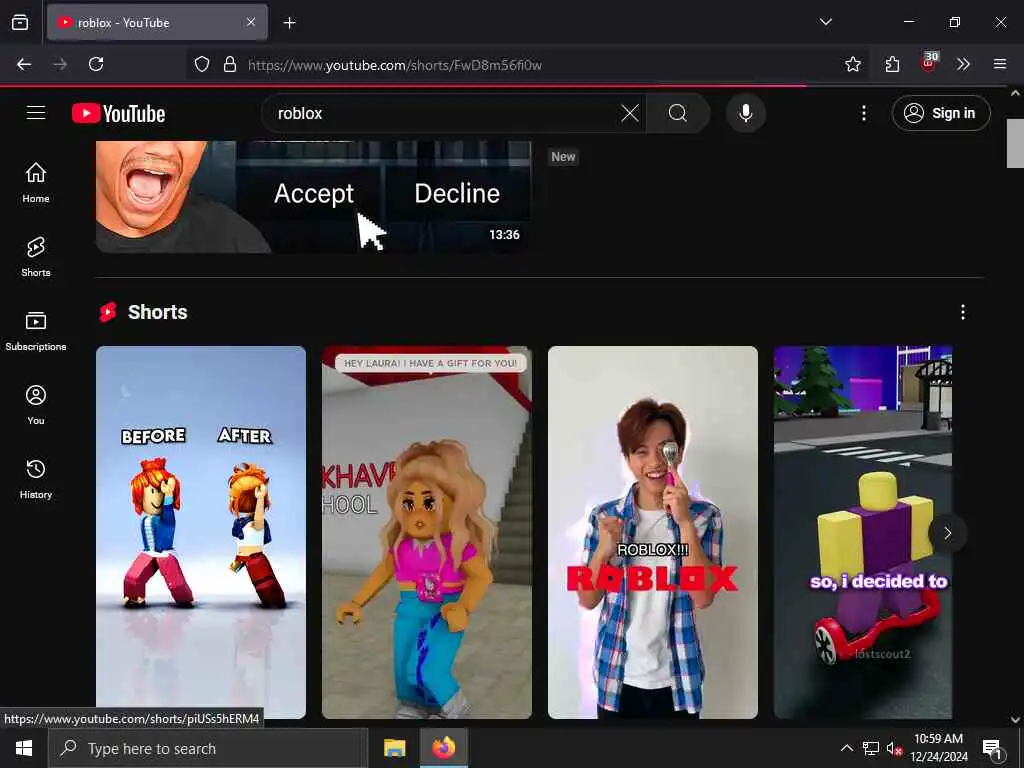Screen dimensions: 1024x768
Task: Click the padlock site info icon
Action: click(230, 64)
